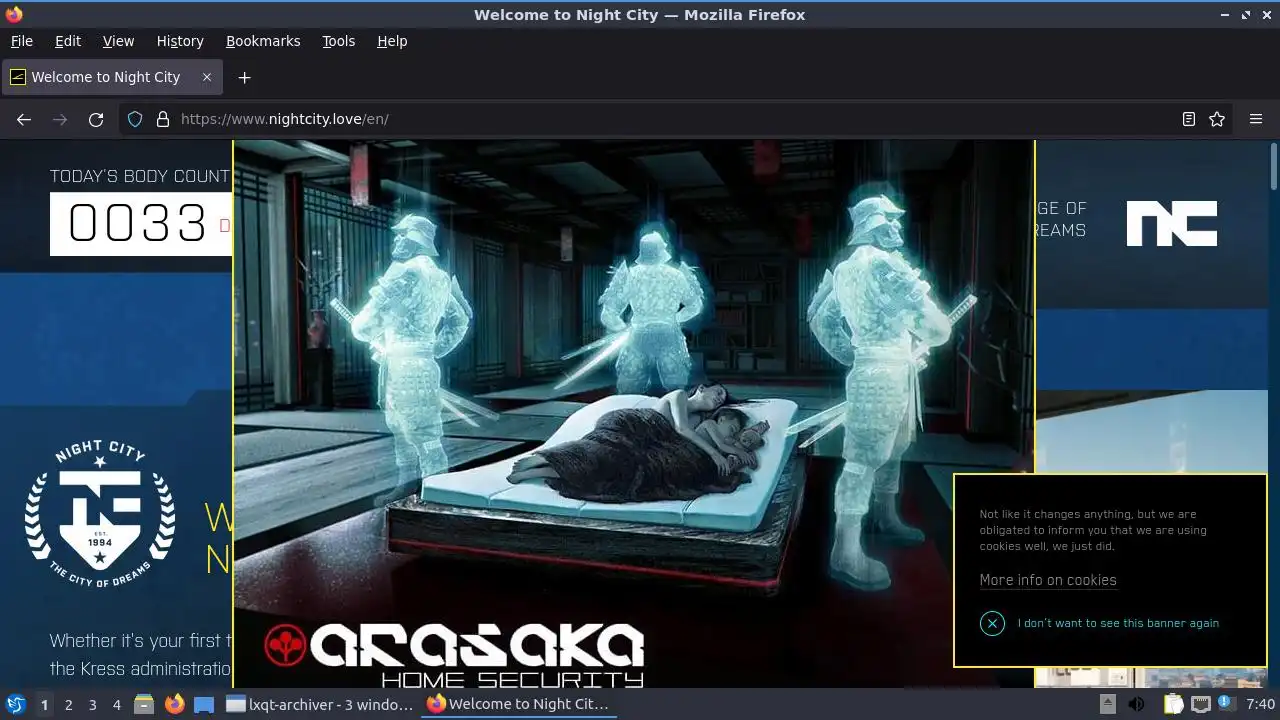Switch to virtual desktop 2

pos(68,704)
